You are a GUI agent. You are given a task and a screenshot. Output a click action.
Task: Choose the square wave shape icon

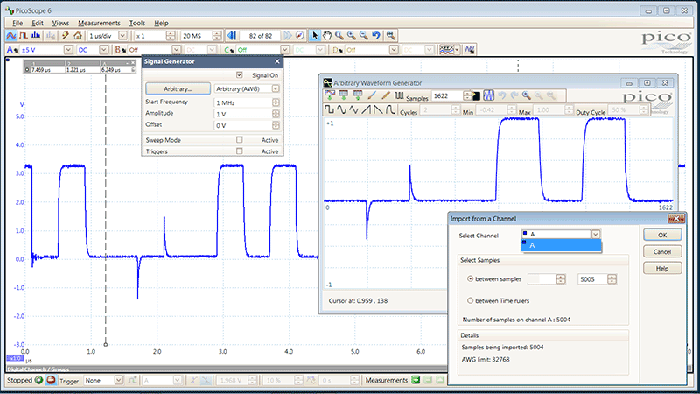coord(329,110)
